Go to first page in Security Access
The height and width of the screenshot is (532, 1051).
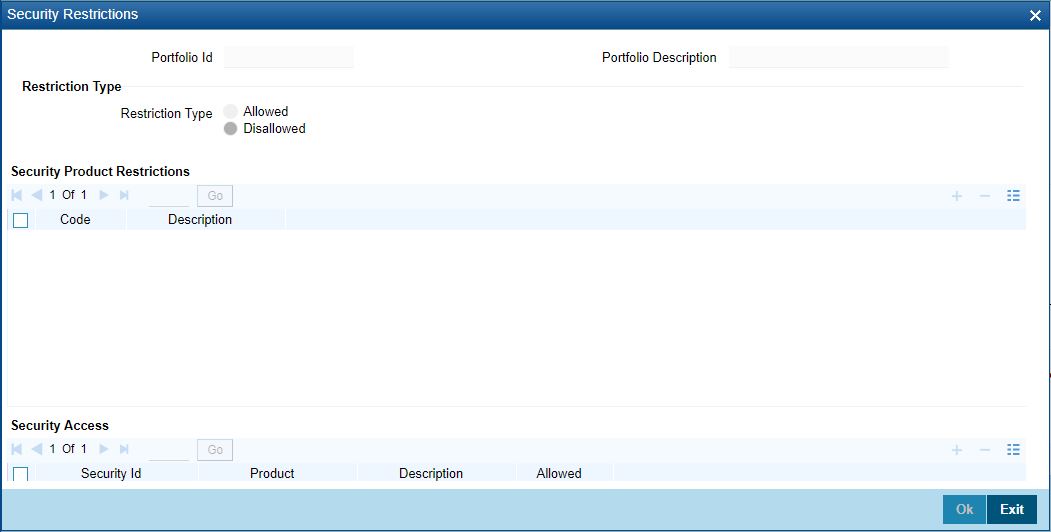[x=17, y=449]
